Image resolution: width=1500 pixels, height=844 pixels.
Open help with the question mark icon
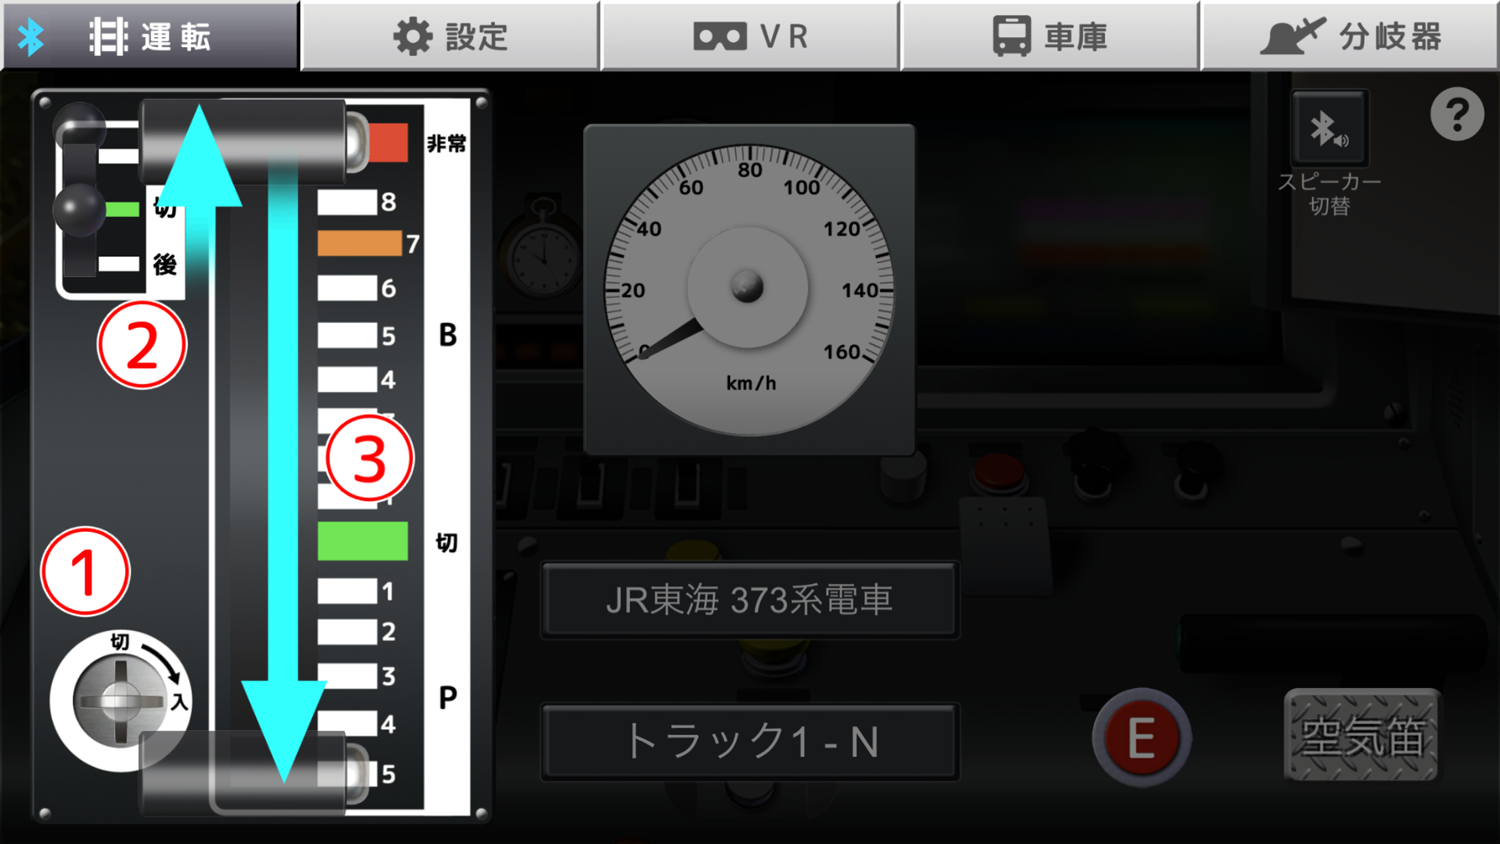pyautogui.click(x=1457, y=114)
